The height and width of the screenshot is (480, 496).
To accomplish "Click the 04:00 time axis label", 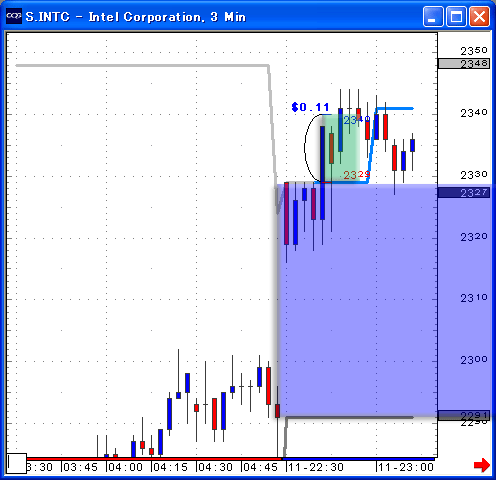I will pyautogui.click(x=125, y=467).
